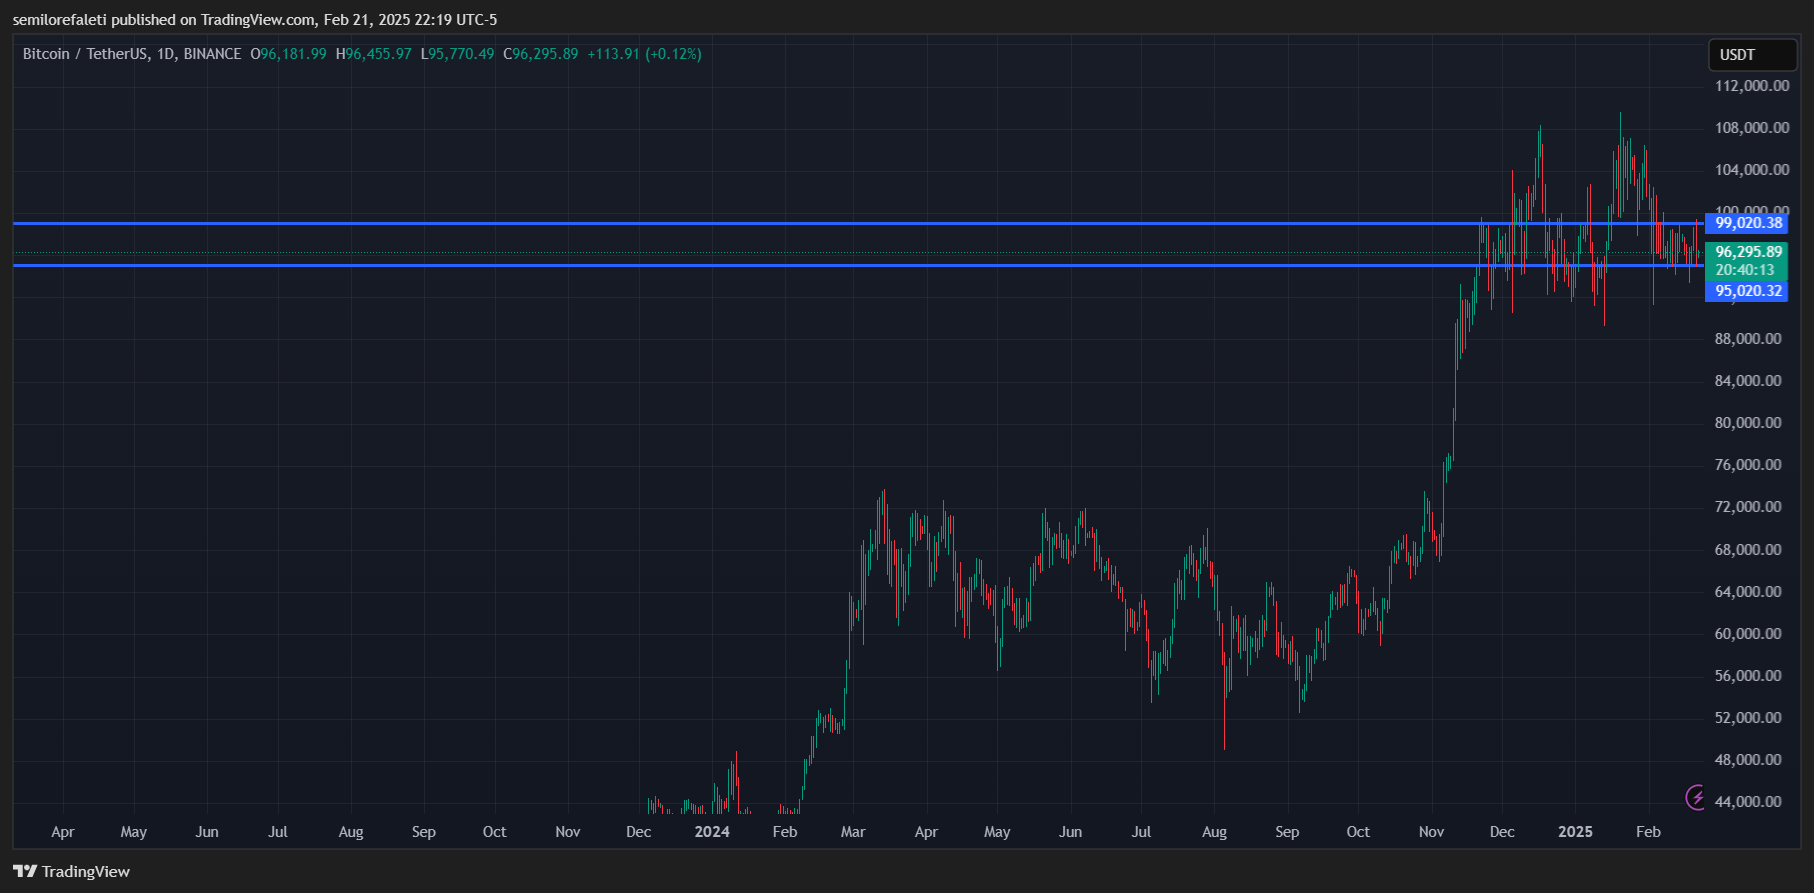Click the 95,020.32 blue price tag
This screenshot has width=1814, height=893.
coord(1746,291)
